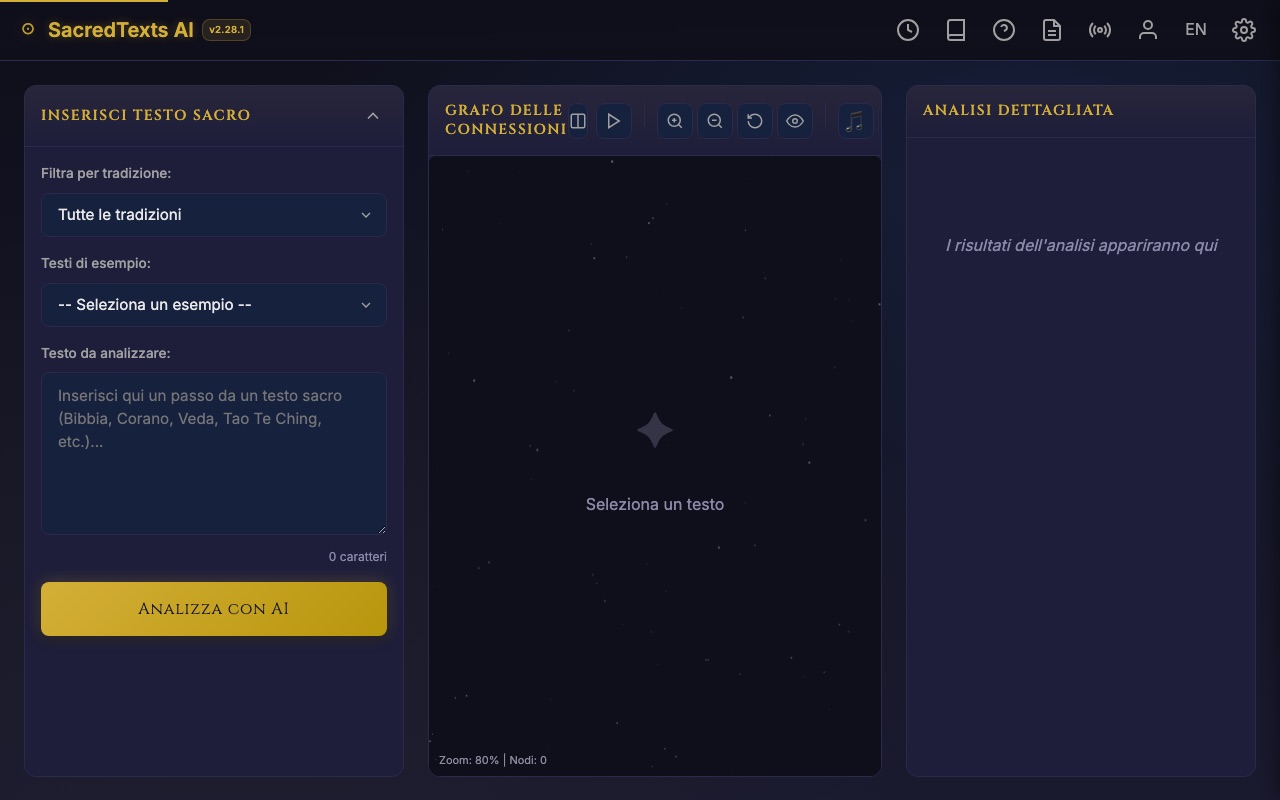Open the history clock icon
This screenshot has width=1280, height=800.
(x=908, y=30)
